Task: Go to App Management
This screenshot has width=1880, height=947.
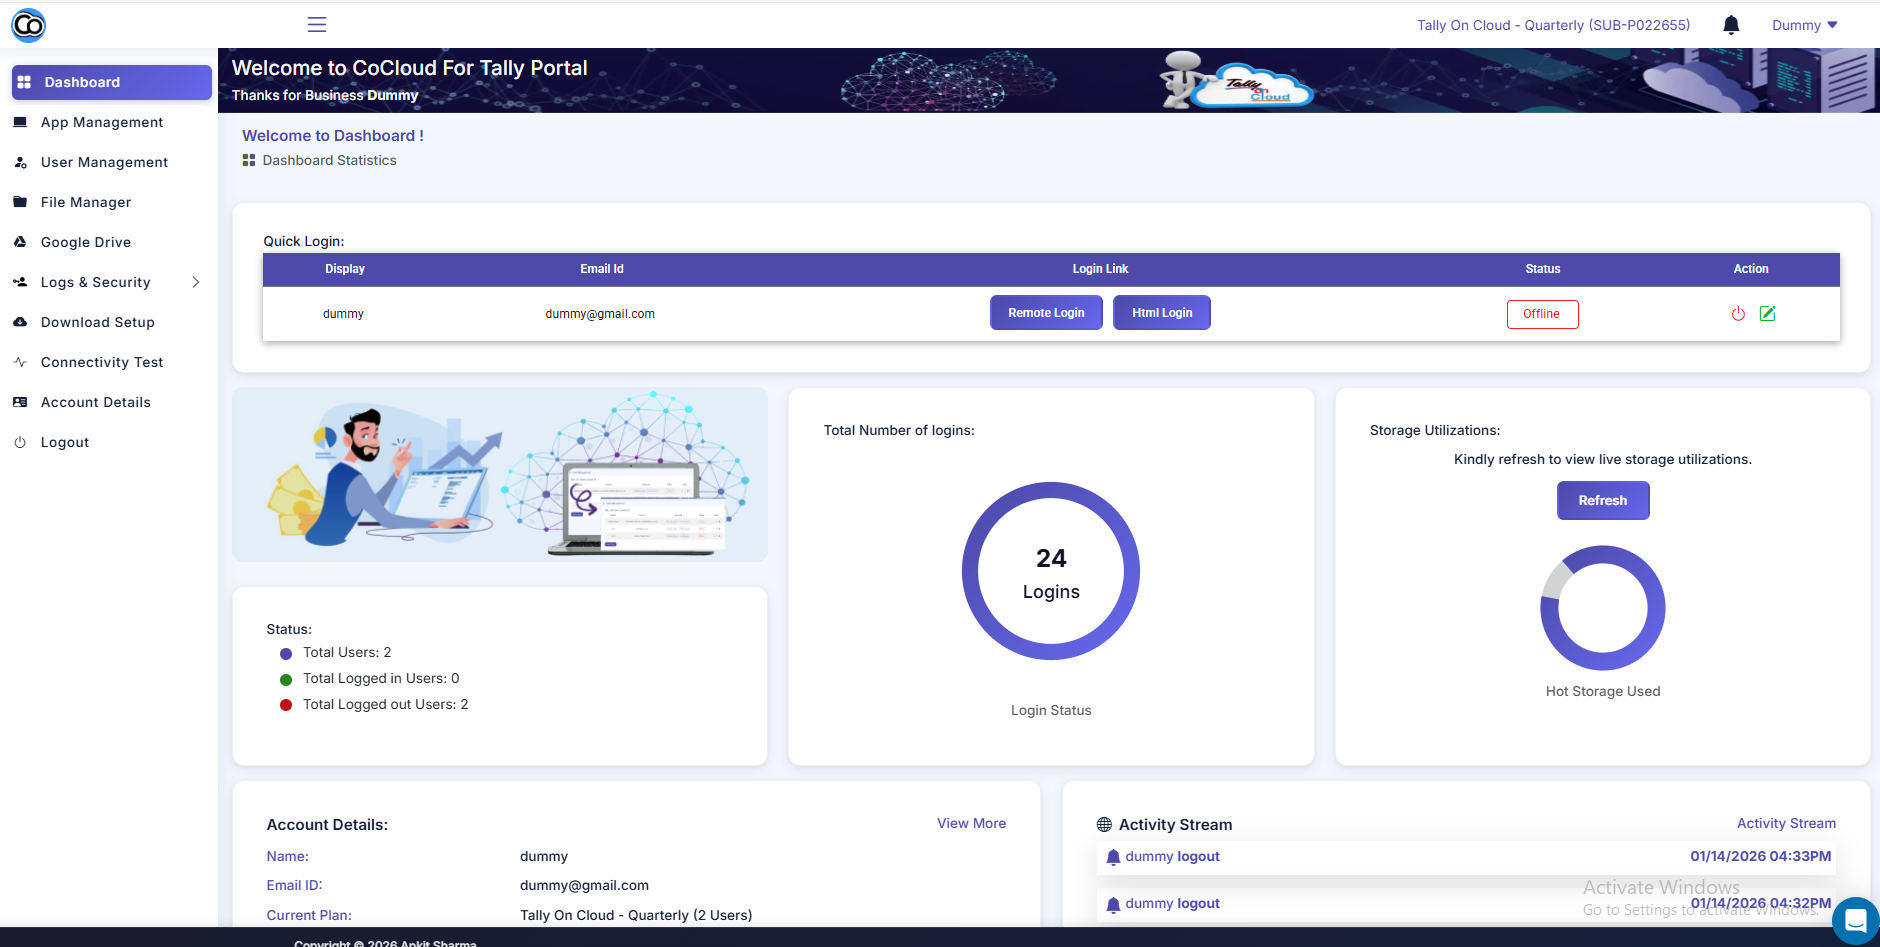Action: [101, 122]
